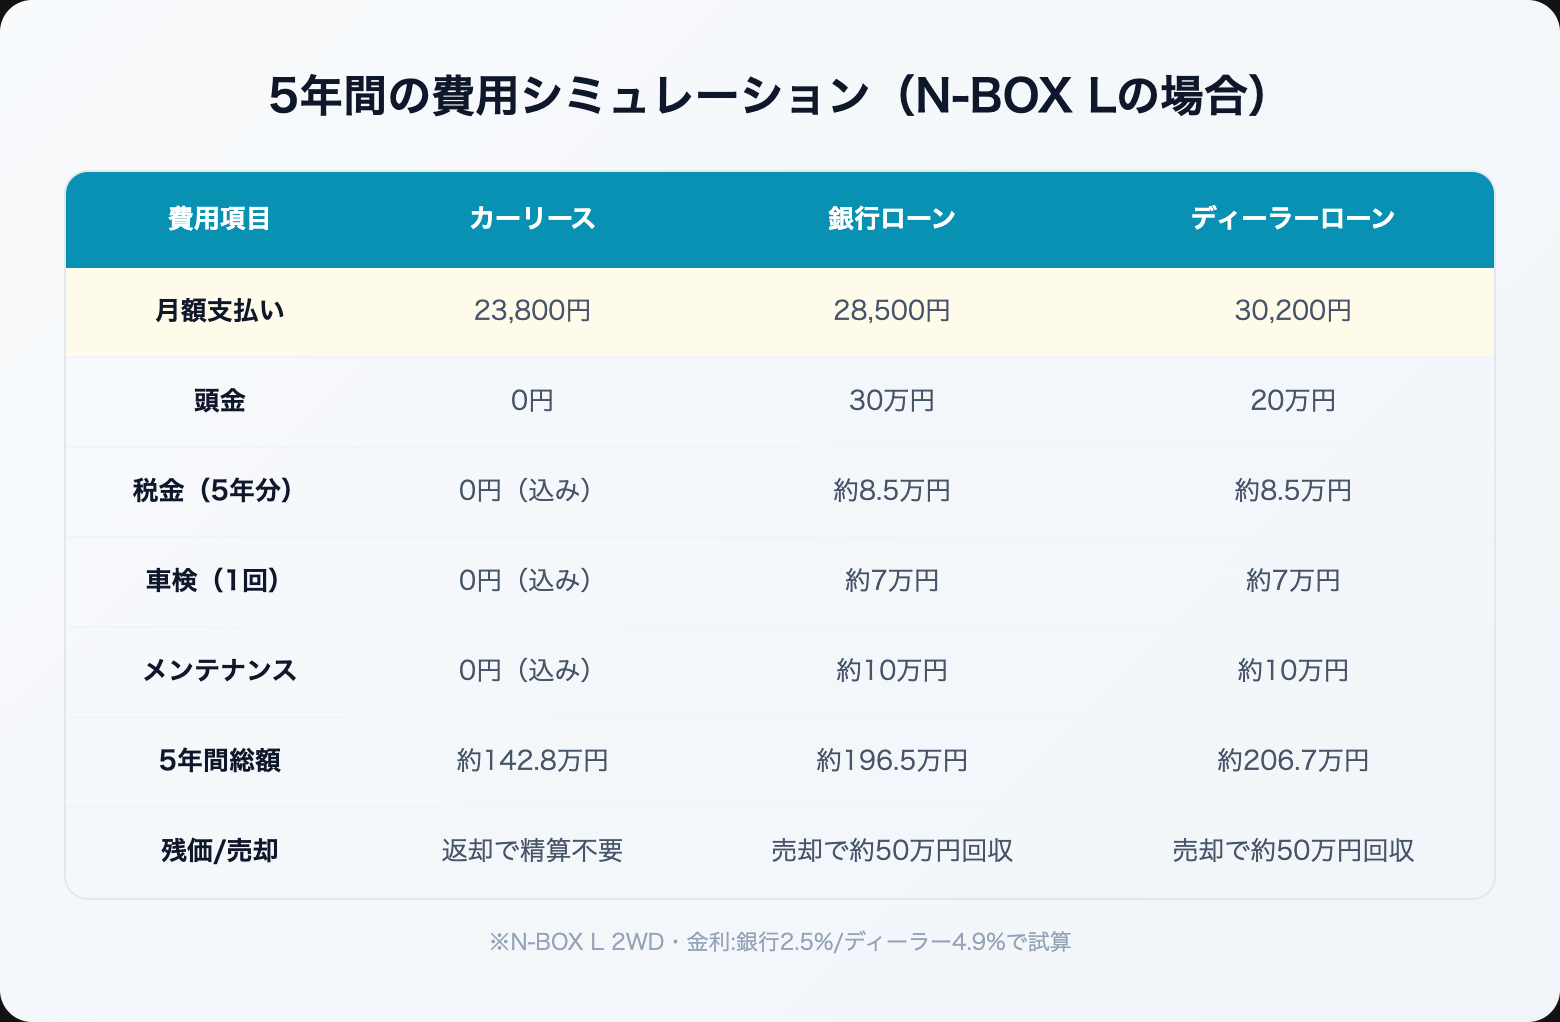The image size is (1560, 1022).
Task: Select the 頭金 row label
Action: (x=219, y=401)
